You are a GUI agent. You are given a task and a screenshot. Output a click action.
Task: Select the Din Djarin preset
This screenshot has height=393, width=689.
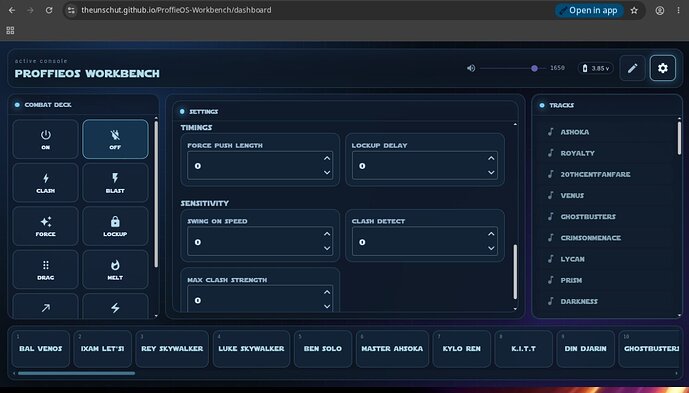click(x=585, y=349)
